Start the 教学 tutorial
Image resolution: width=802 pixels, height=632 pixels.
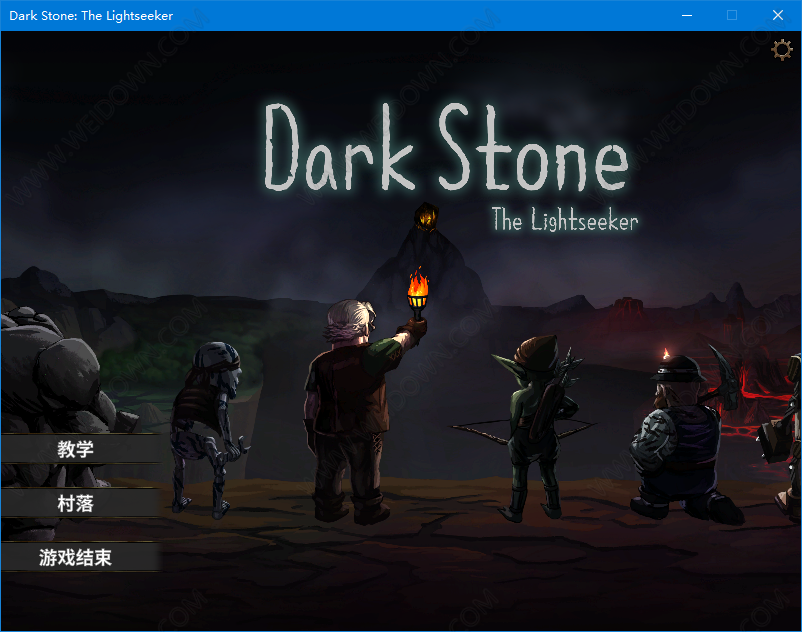pyautogui.click(x=81, y=449)
